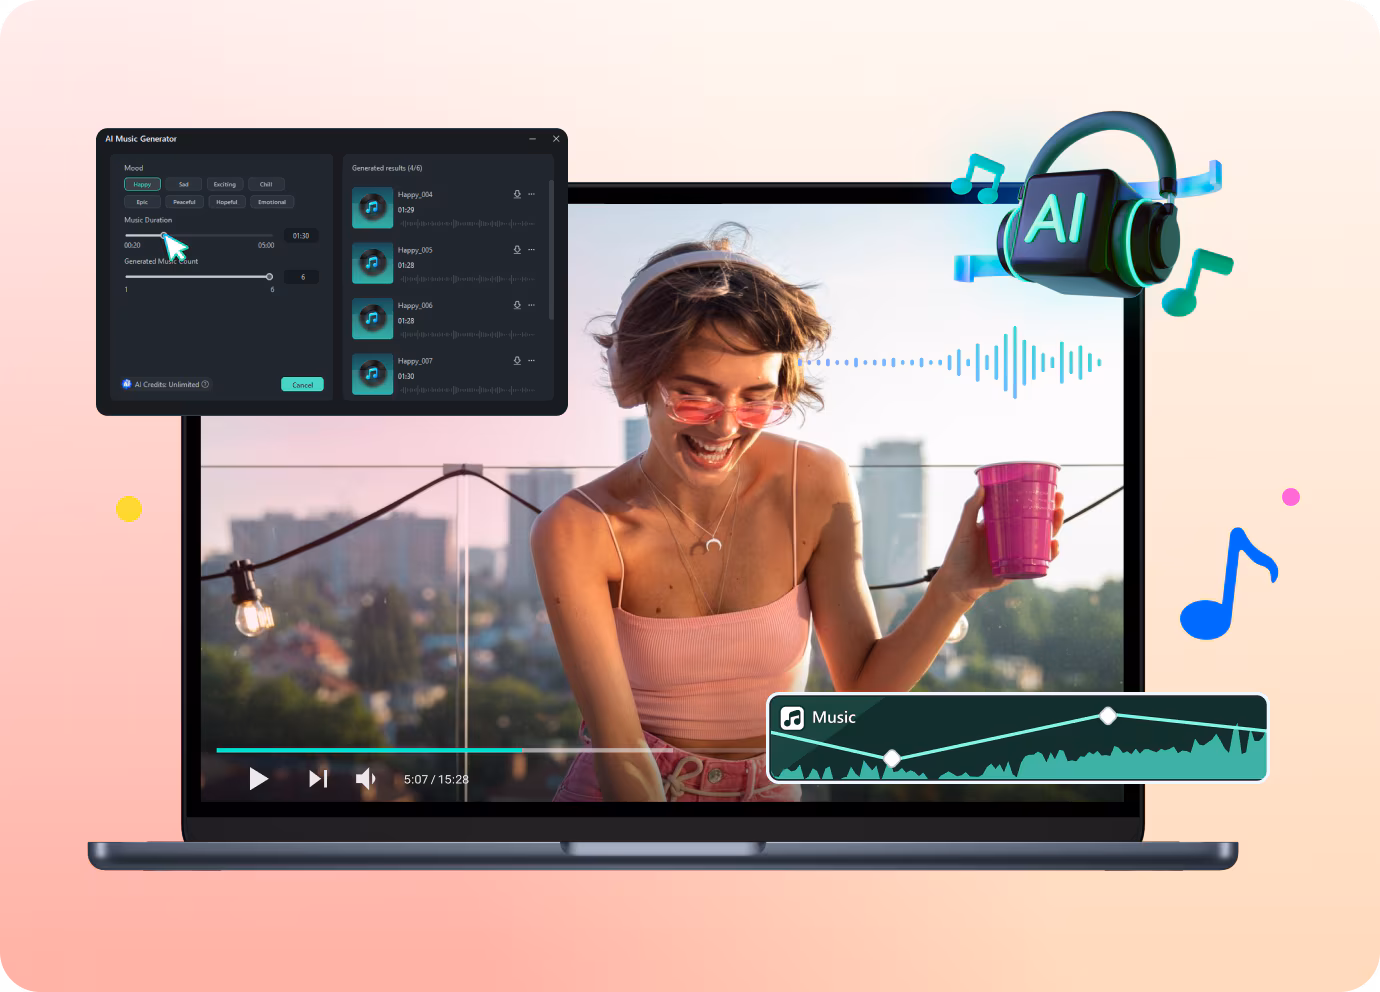This screenshot has height=992, width=1380.
Task: Click the Happy_006 track name
Action: click(x=415, y=306)
